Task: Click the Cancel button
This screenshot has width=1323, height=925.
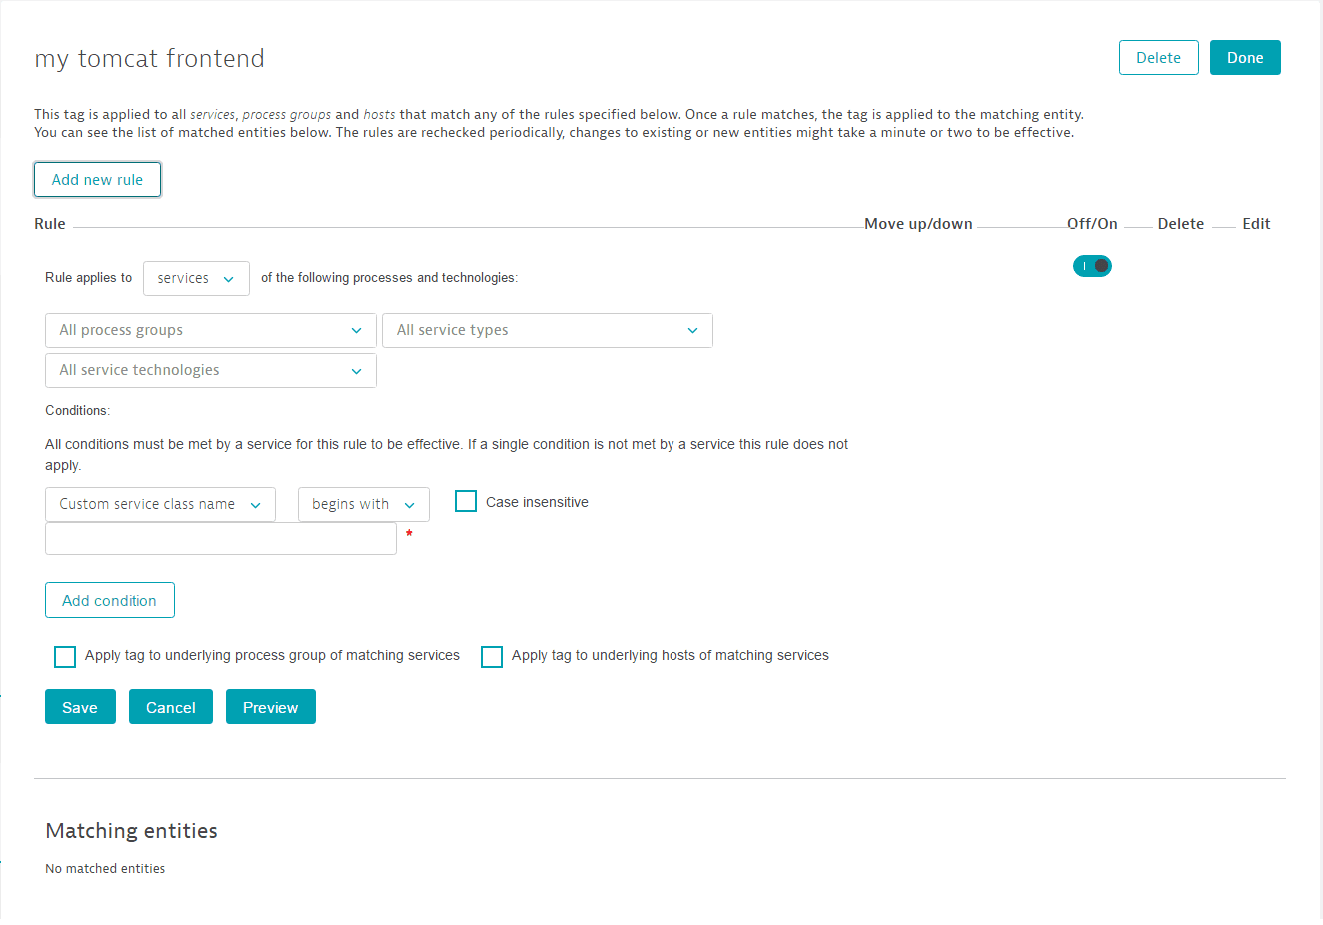Action: coord(171,707)
